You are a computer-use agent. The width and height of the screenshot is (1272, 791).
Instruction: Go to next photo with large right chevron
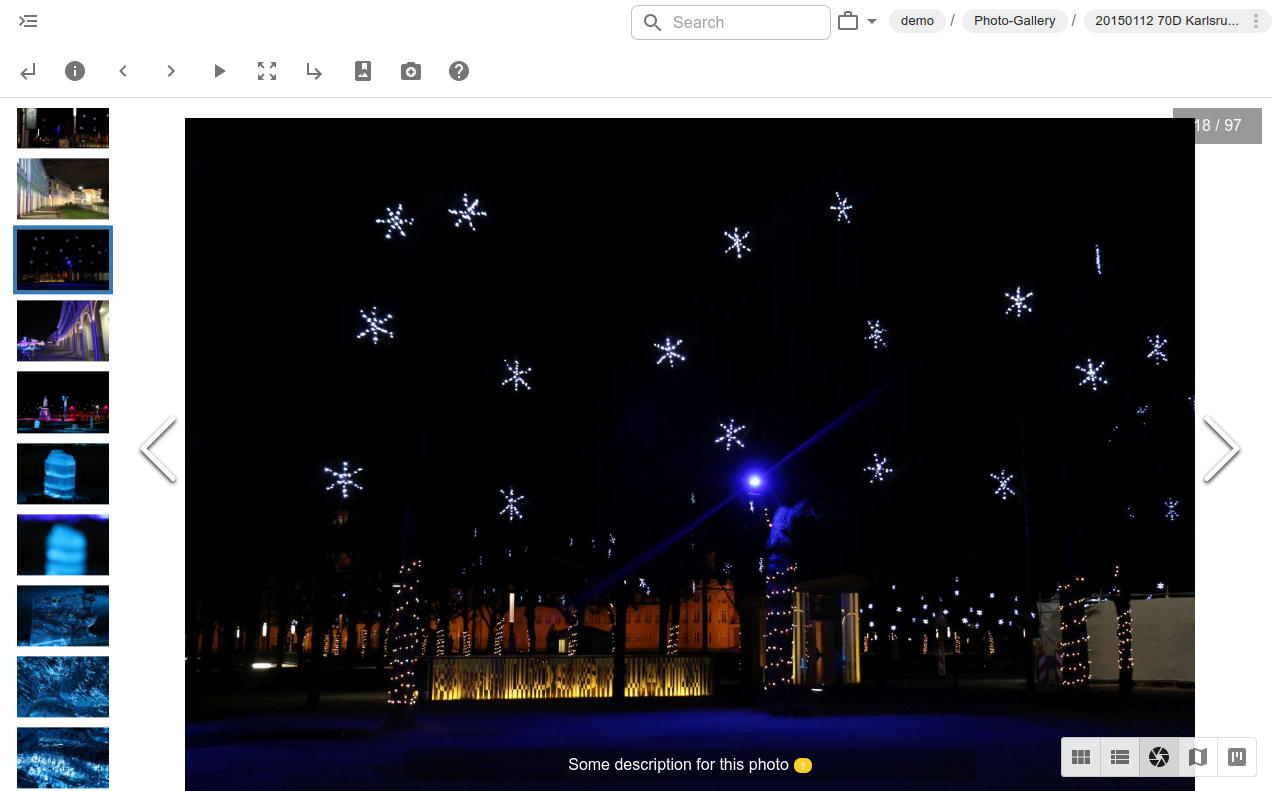point(1221,449)
